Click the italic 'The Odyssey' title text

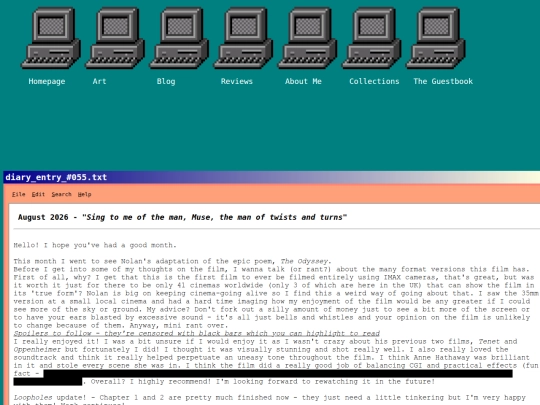point(305,261)
